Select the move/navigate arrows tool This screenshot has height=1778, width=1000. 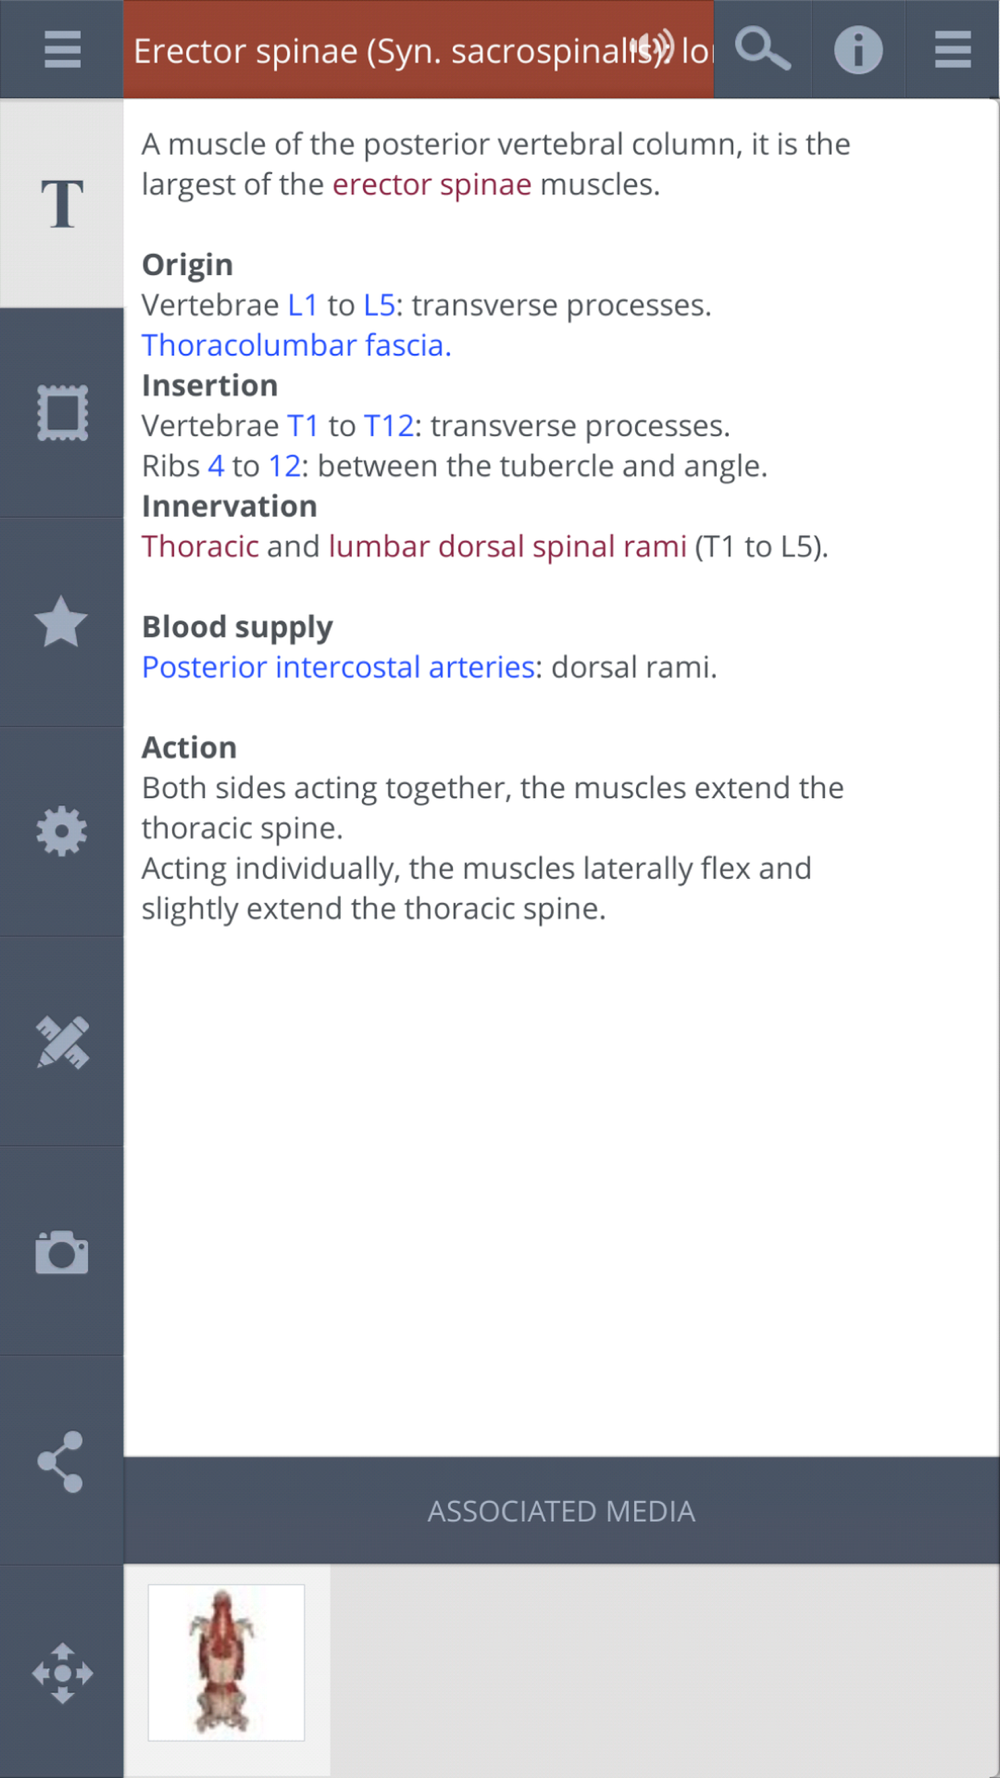pos(62,1672)
